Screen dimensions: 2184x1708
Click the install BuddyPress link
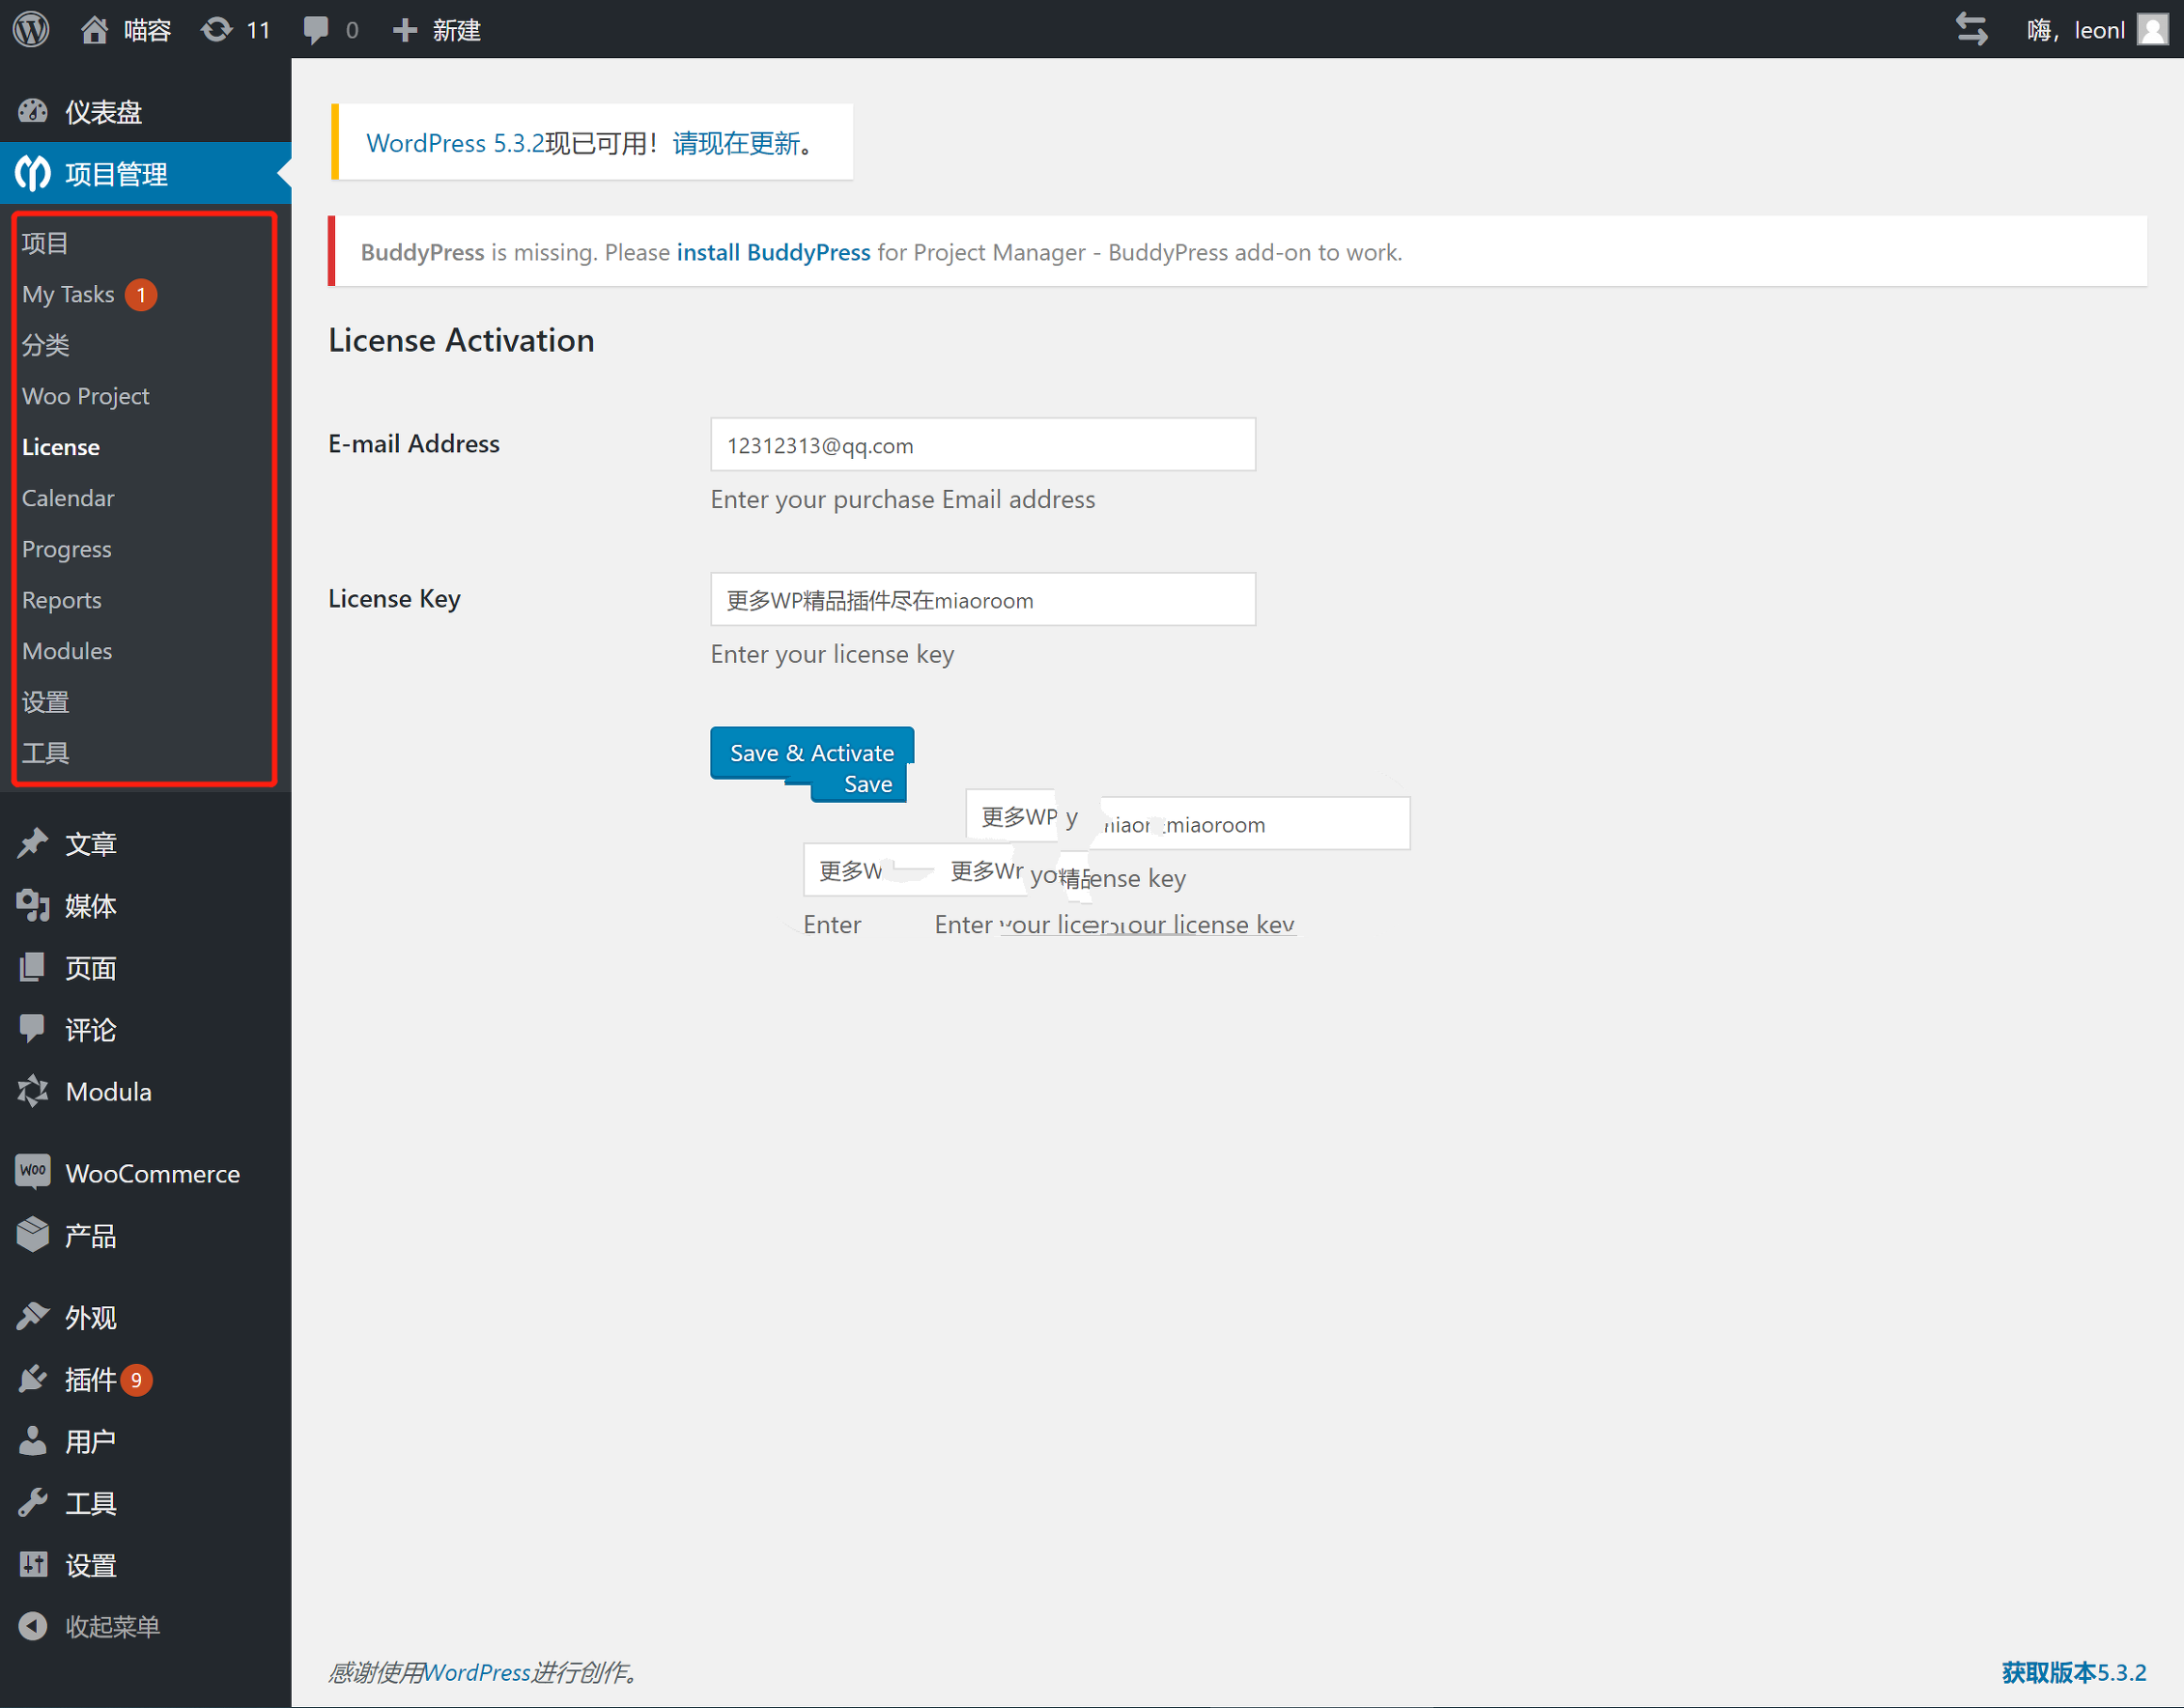click(x=773, y=252)
